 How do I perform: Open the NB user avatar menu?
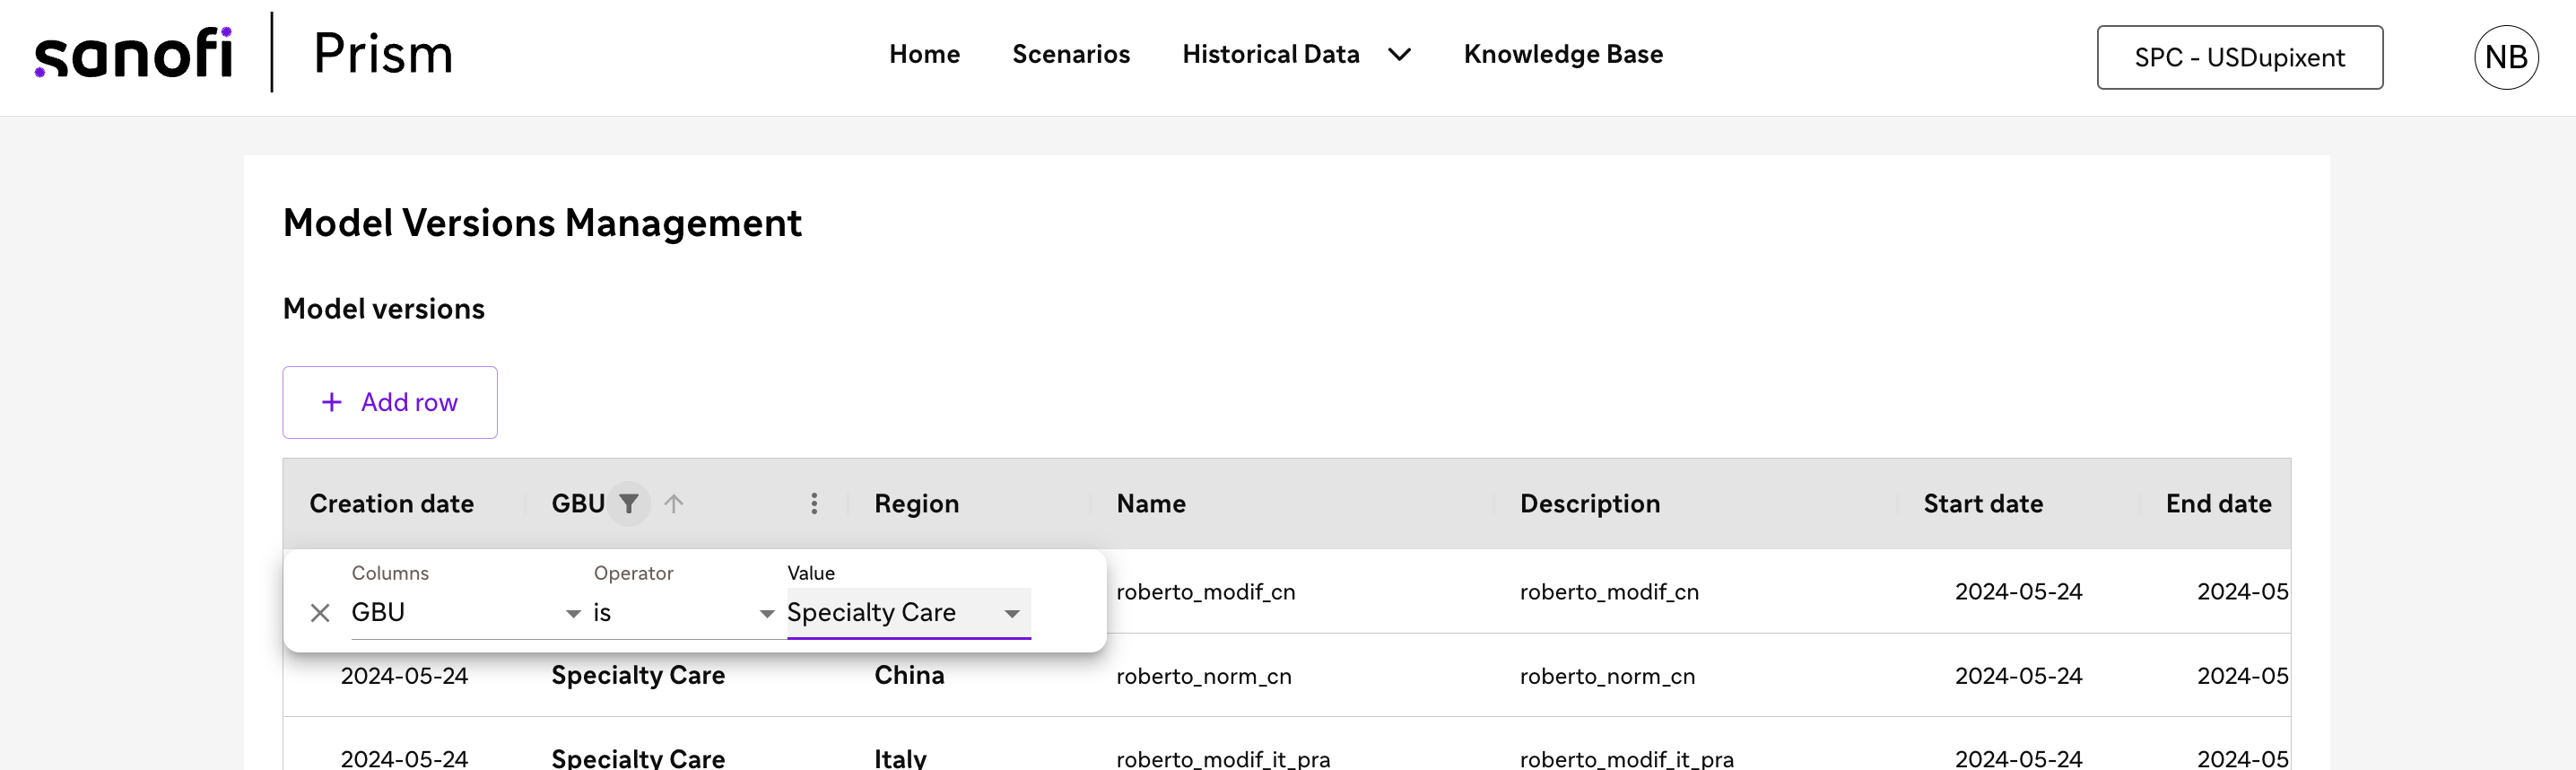pyautogui.click(x=2505, y=57)
